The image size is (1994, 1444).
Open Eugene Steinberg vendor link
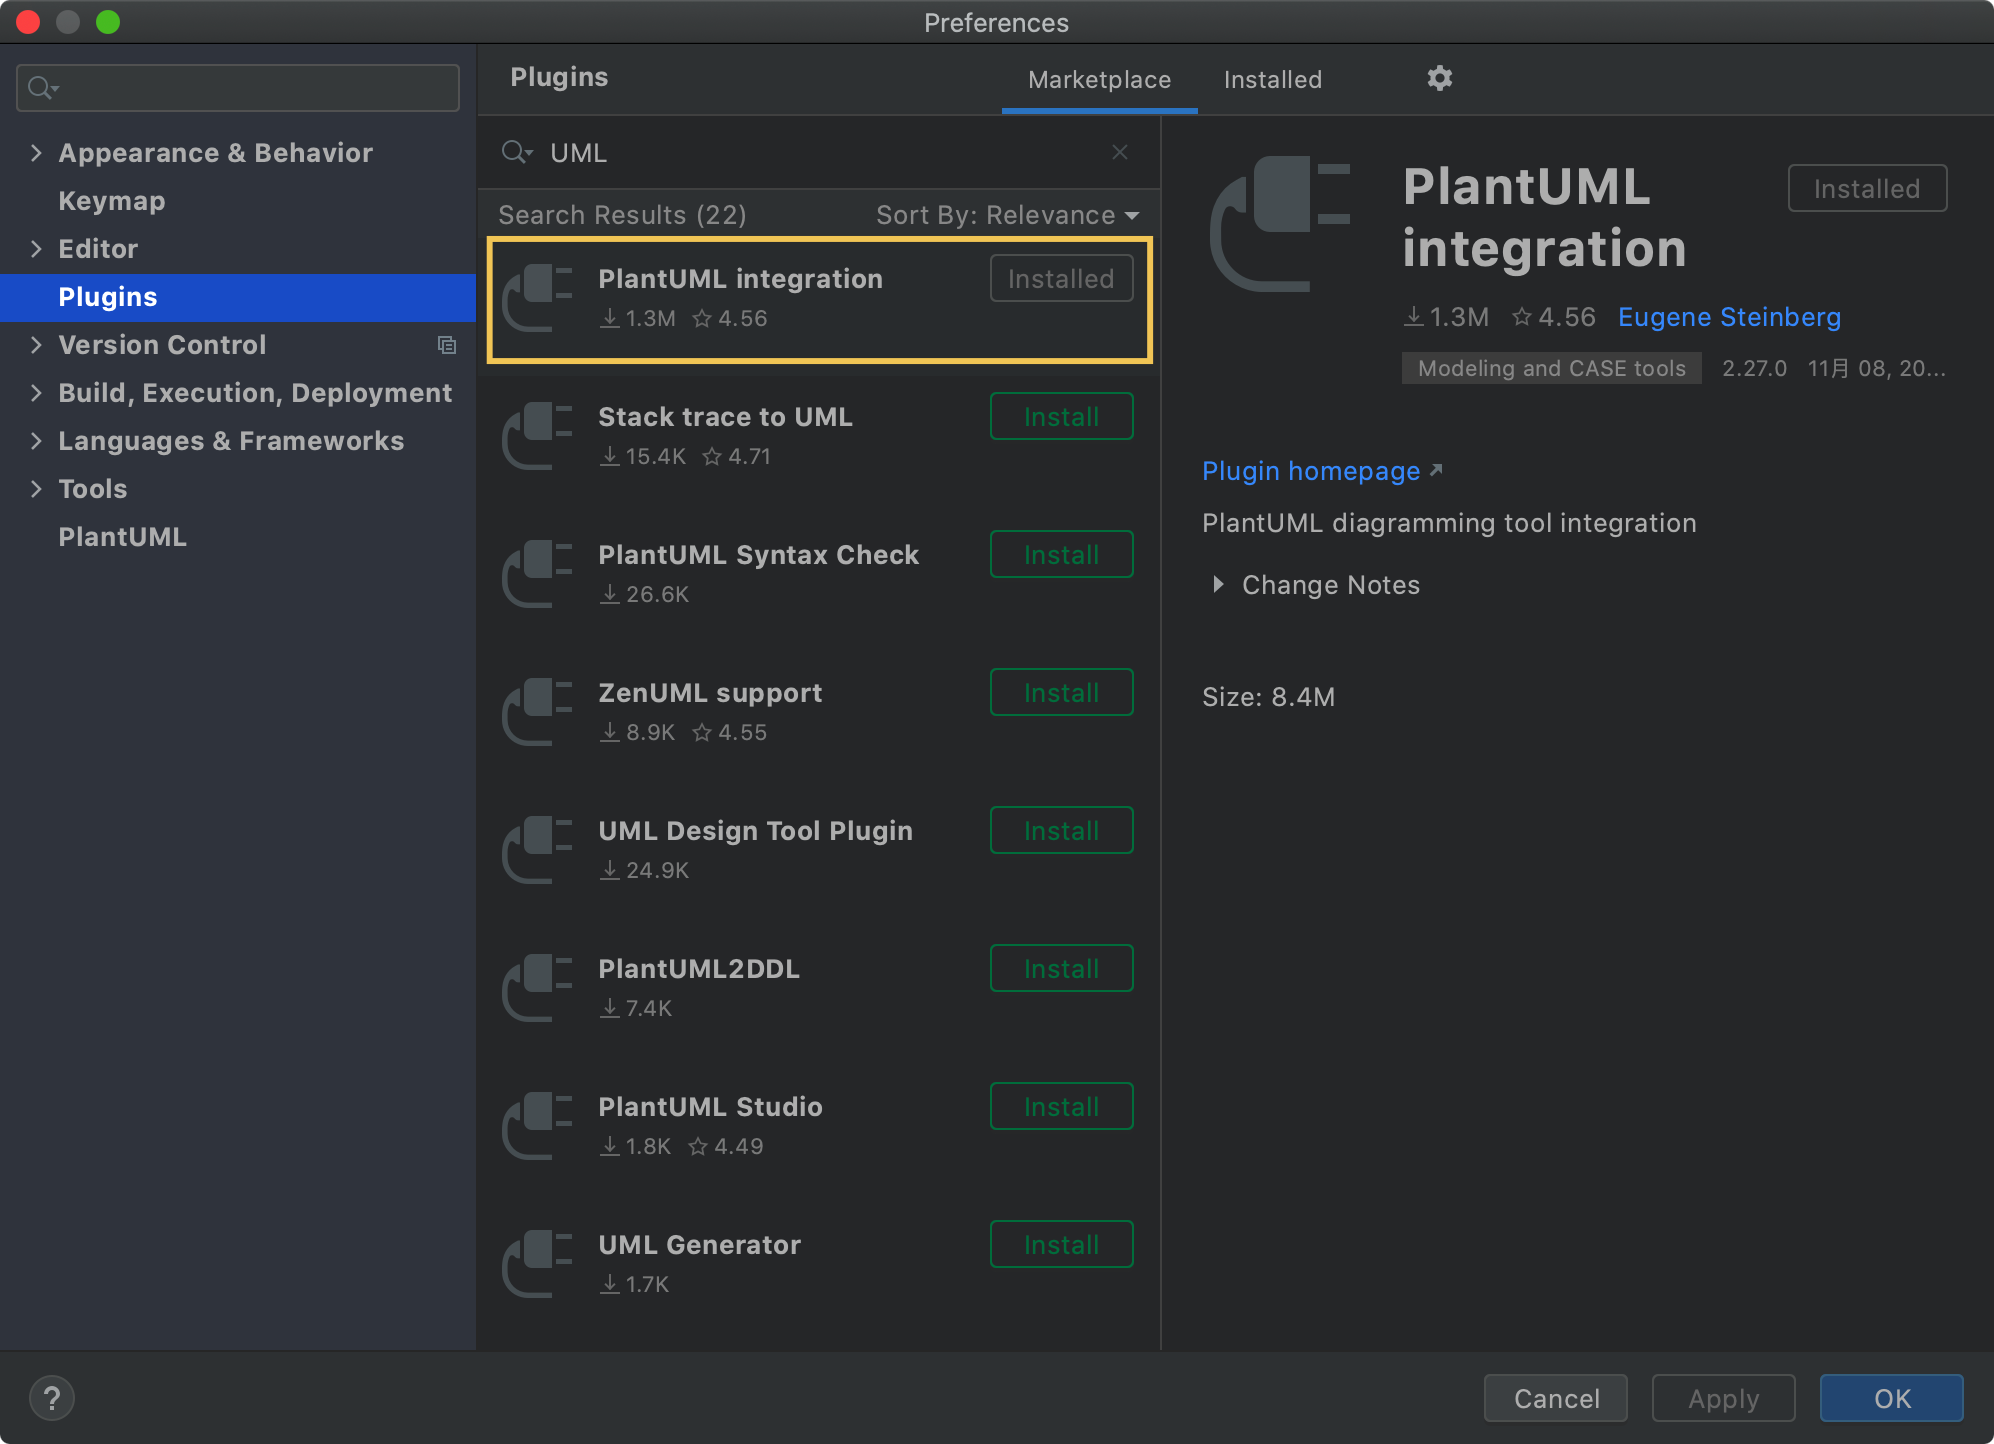click(x=1729, y=317)
